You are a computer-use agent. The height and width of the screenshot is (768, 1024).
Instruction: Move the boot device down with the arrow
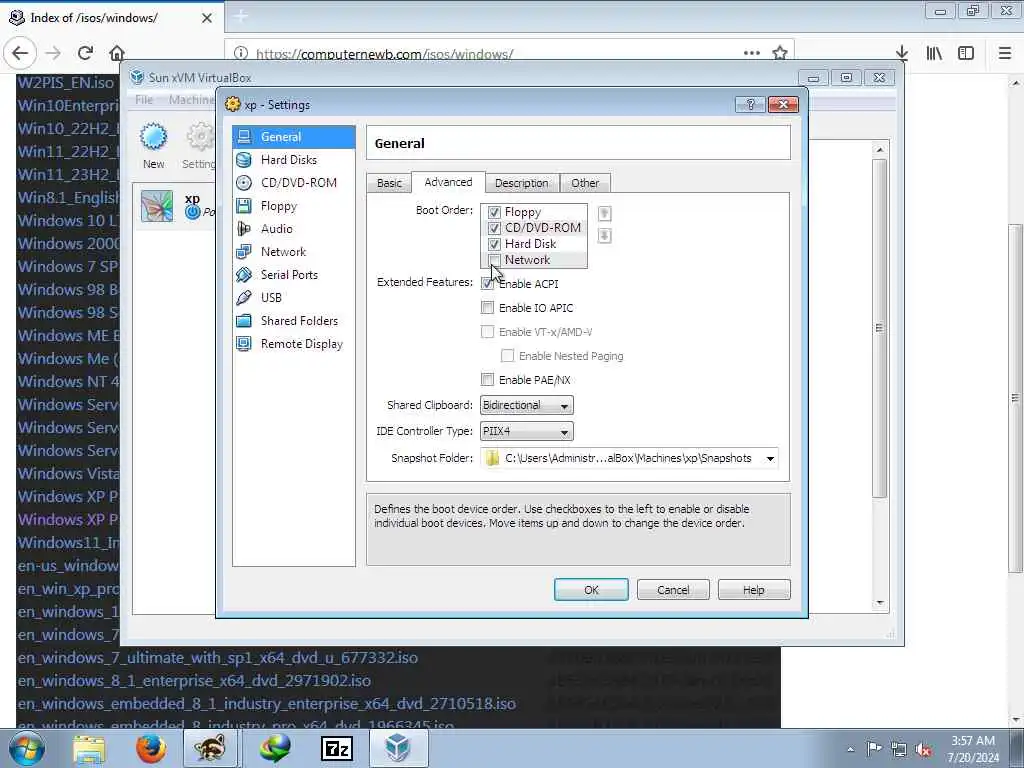(x=605, y=236)
